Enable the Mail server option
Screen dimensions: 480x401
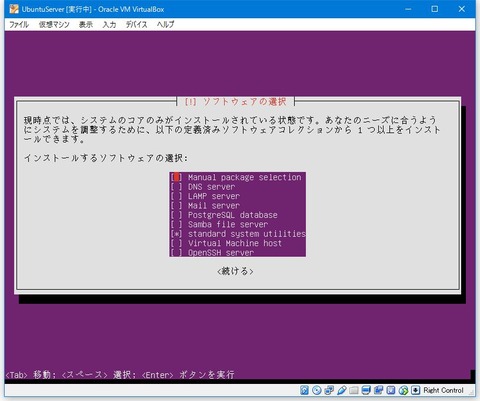click(x=176, y=205)
